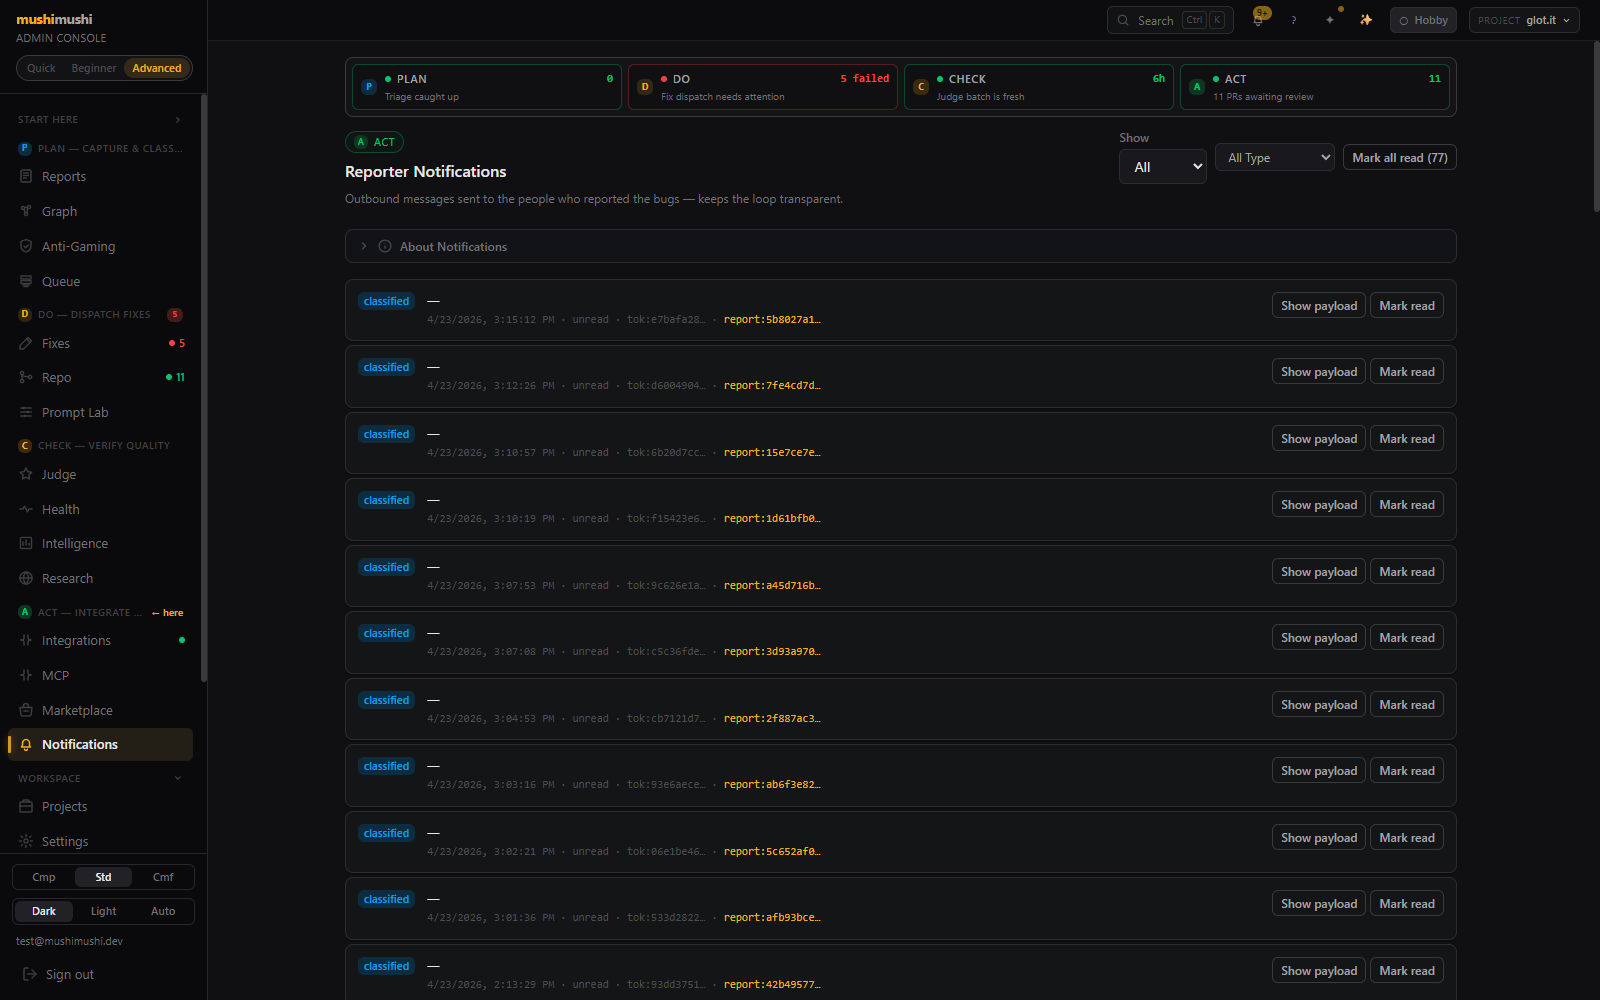Mark read the report:a45d716b notification
The height and width of the screenshot is (1000, 1600).
click(1407, 571)
